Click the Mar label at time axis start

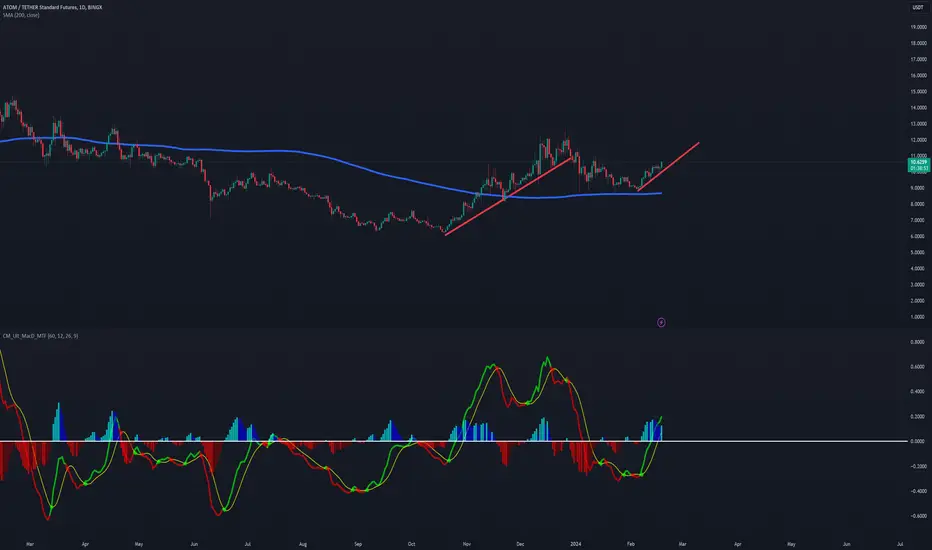[x=30, y=544]
